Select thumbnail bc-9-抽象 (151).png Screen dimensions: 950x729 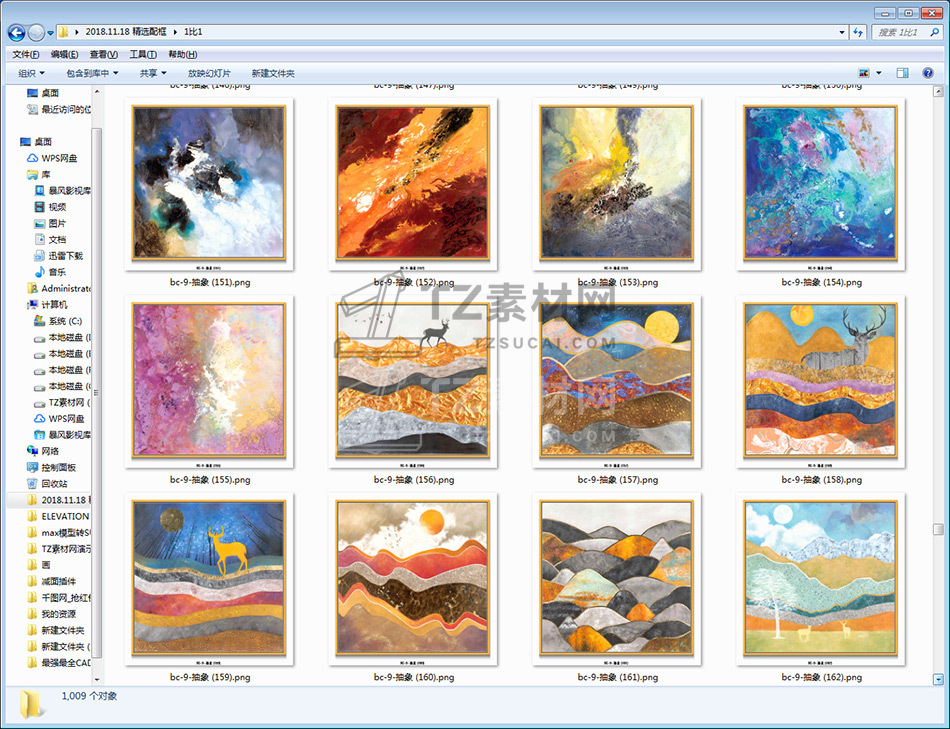209,184
